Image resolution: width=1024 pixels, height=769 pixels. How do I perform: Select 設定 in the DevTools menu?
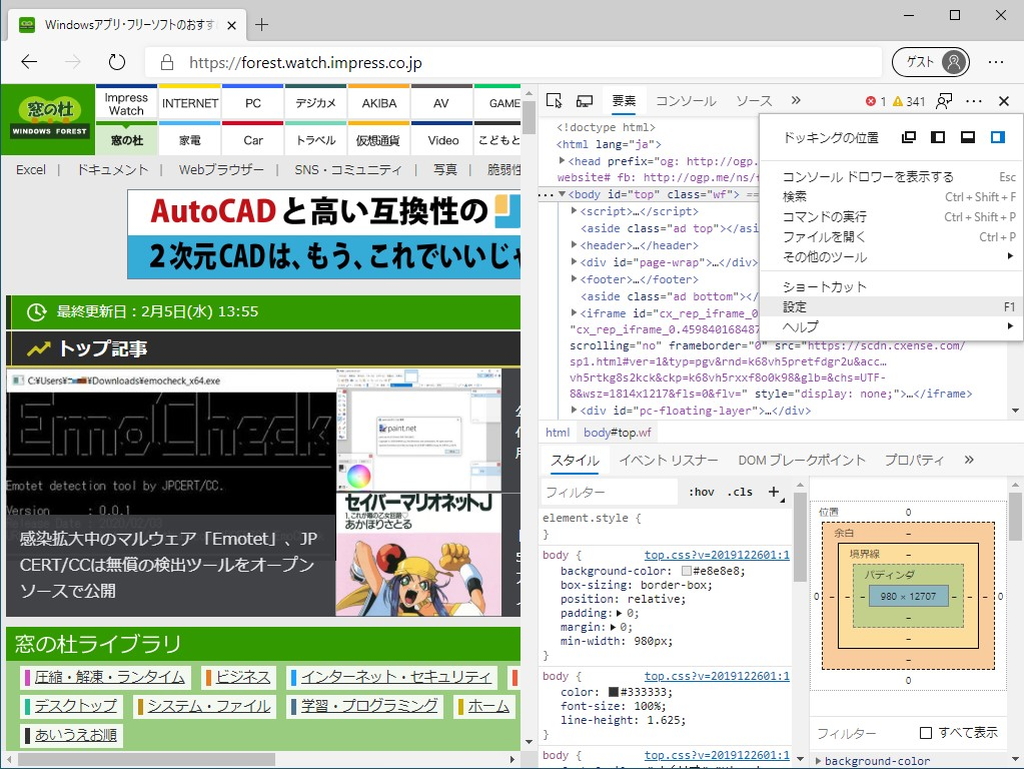pos(795,307)
